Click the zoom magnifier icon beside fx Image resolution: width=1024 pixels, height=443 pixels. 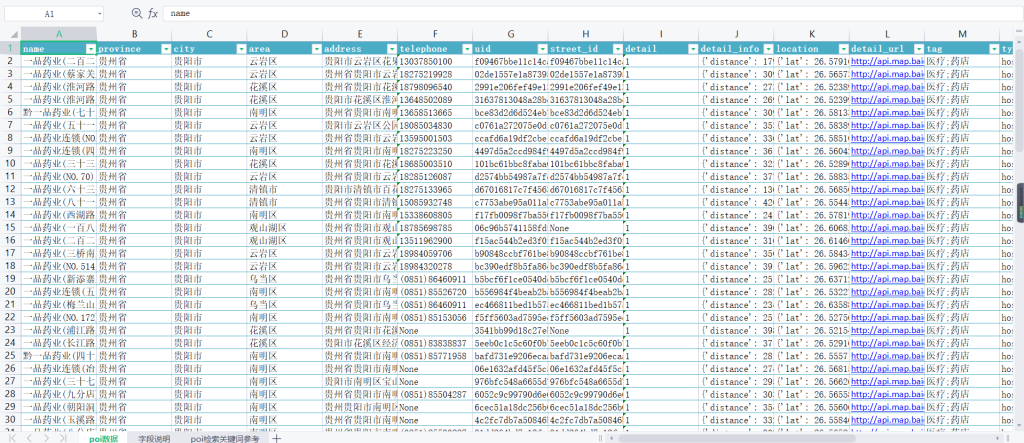[137, 14]
